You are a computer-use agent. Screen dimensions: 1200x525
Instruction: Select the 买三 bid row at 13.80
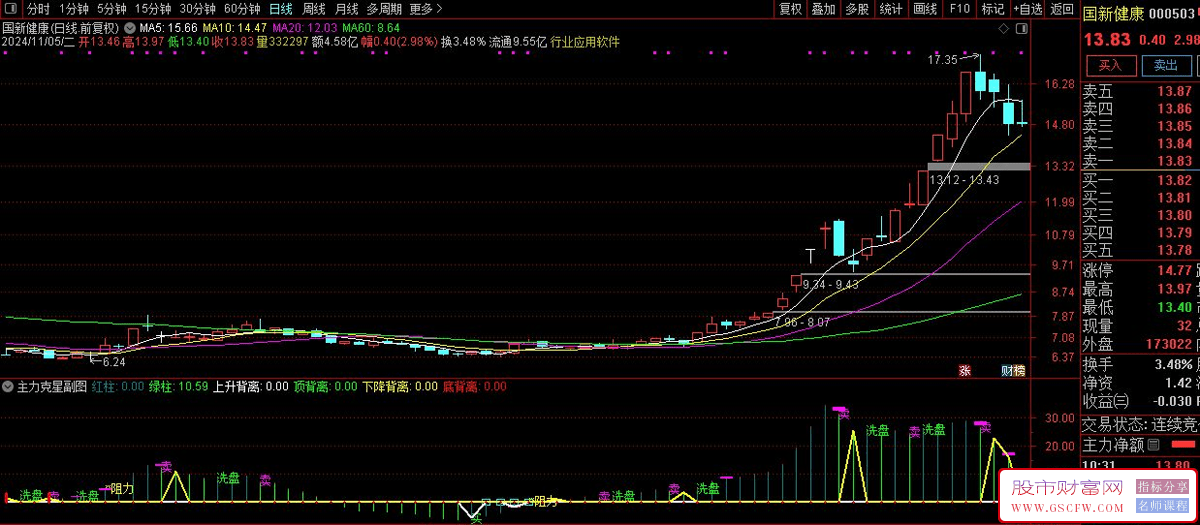tap(1140, 215)
